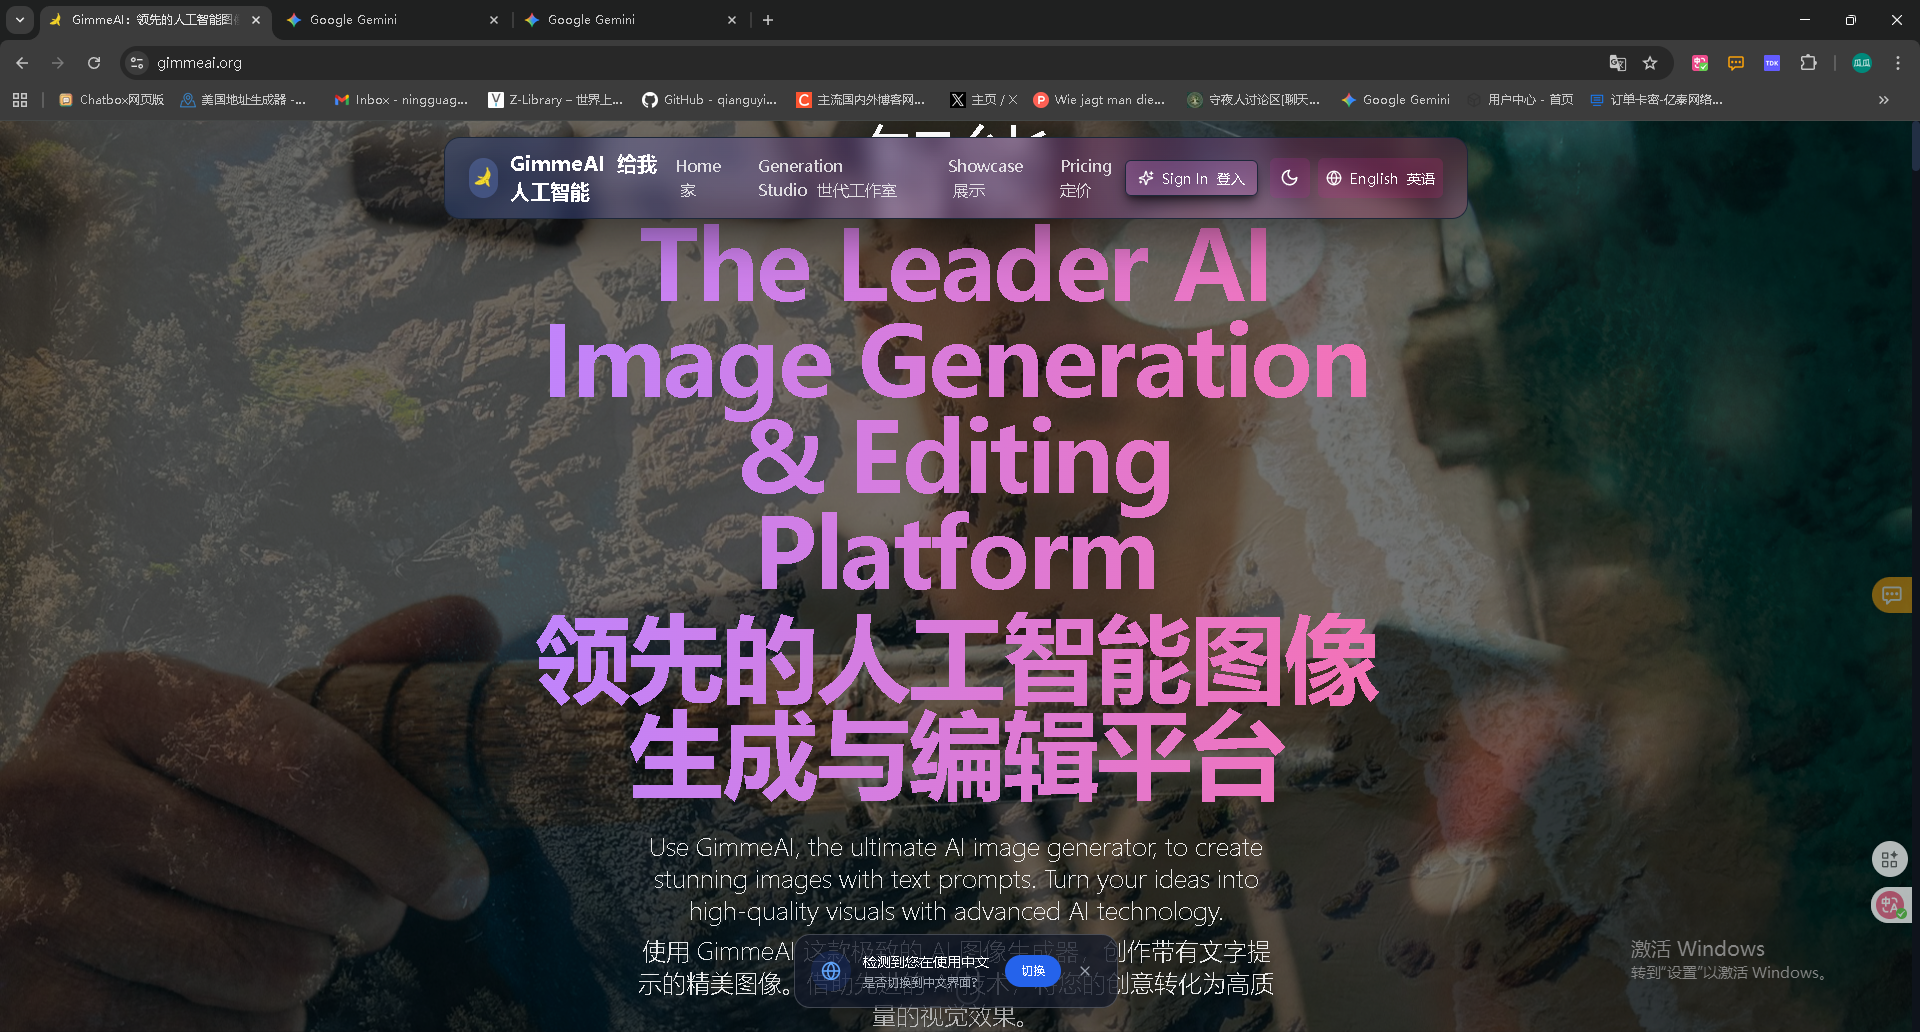Click the GimmeAI banana logo
1920x1032 pixels.
pos(481,177)
